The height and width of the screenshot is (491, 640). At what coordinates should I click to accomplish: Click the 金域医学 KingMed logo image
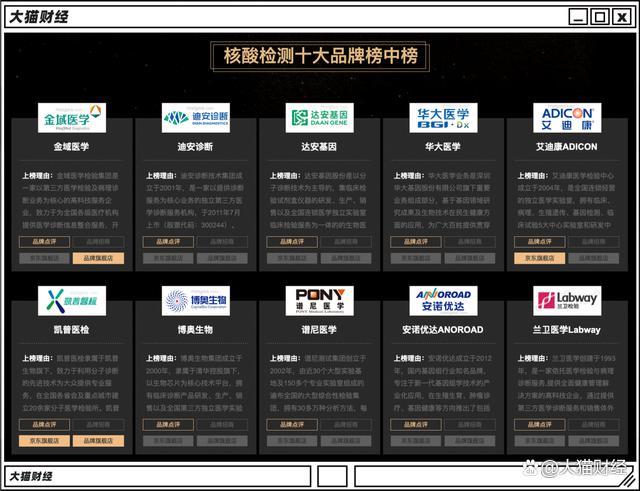tap(72, 118)
